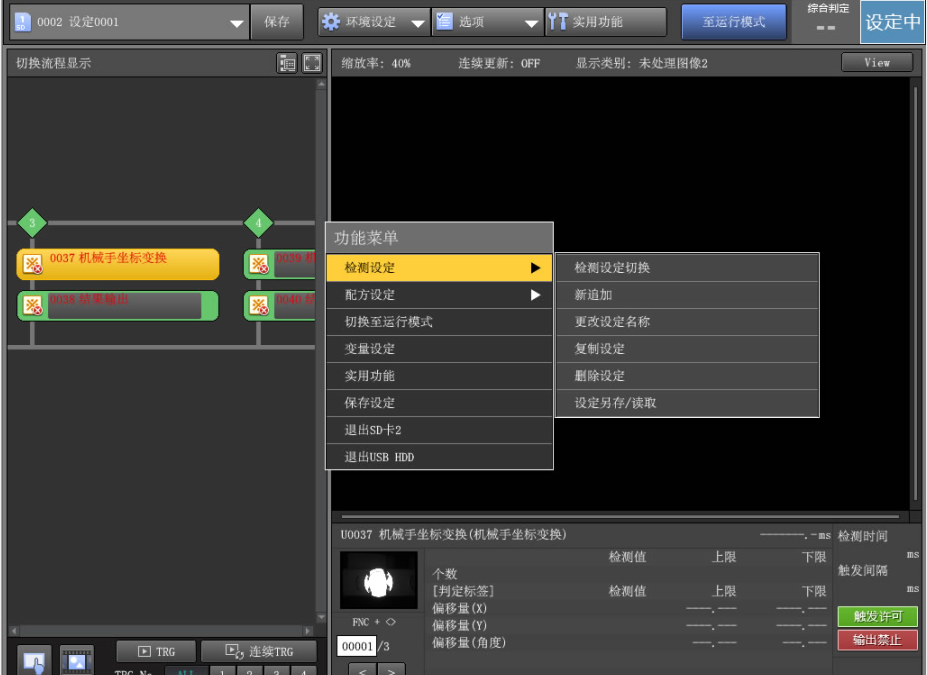The image size is (927, 675).
Task: Select trigger number ALL
Action: tap(186, 671)
